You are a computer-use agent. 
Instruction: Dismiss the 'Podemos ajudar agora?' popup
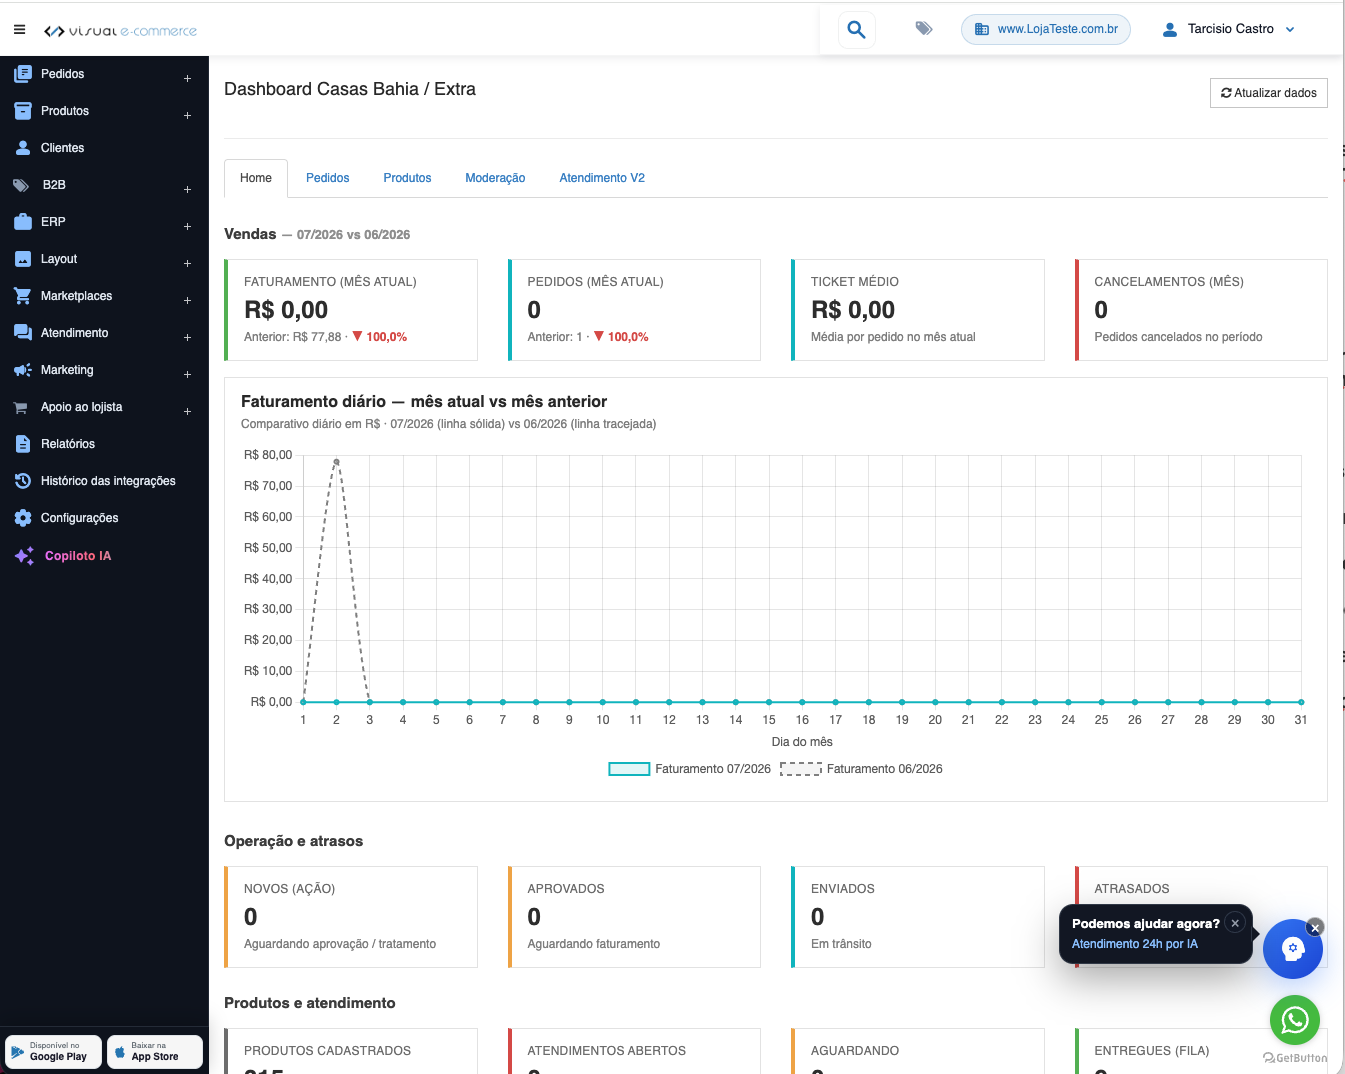coord(1236,923)
